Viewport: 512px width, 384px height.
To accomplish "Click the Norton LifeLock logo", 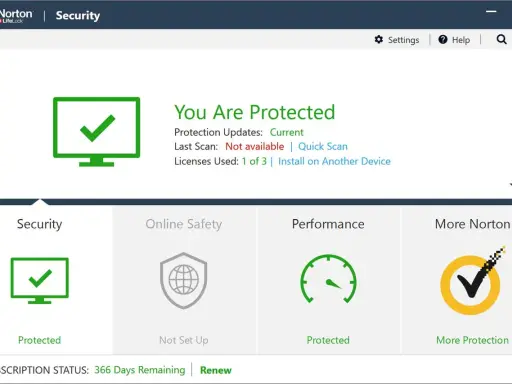I will click(x=16, y=16).
